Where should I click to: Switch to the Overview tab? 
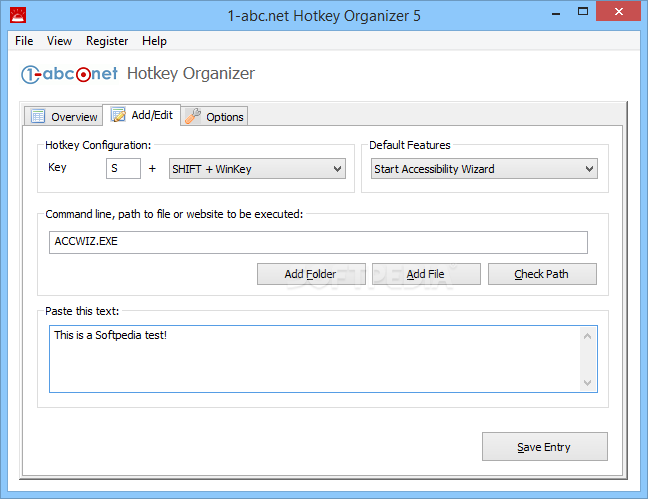63,116
